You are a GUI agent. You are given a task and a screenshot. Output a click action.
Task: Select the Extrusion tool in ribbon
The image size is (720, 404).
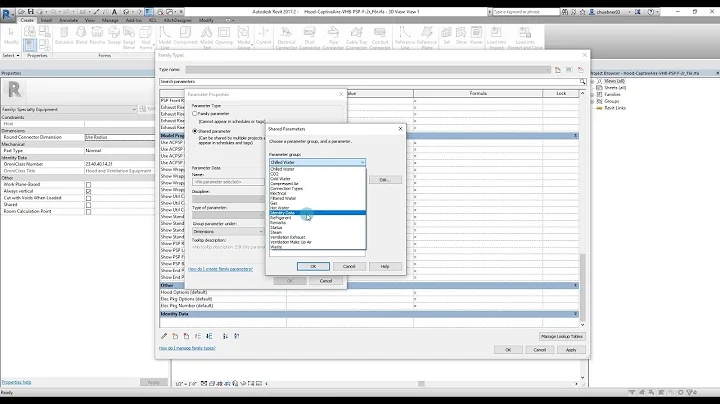pyautogui.click(x=64, y=36)
